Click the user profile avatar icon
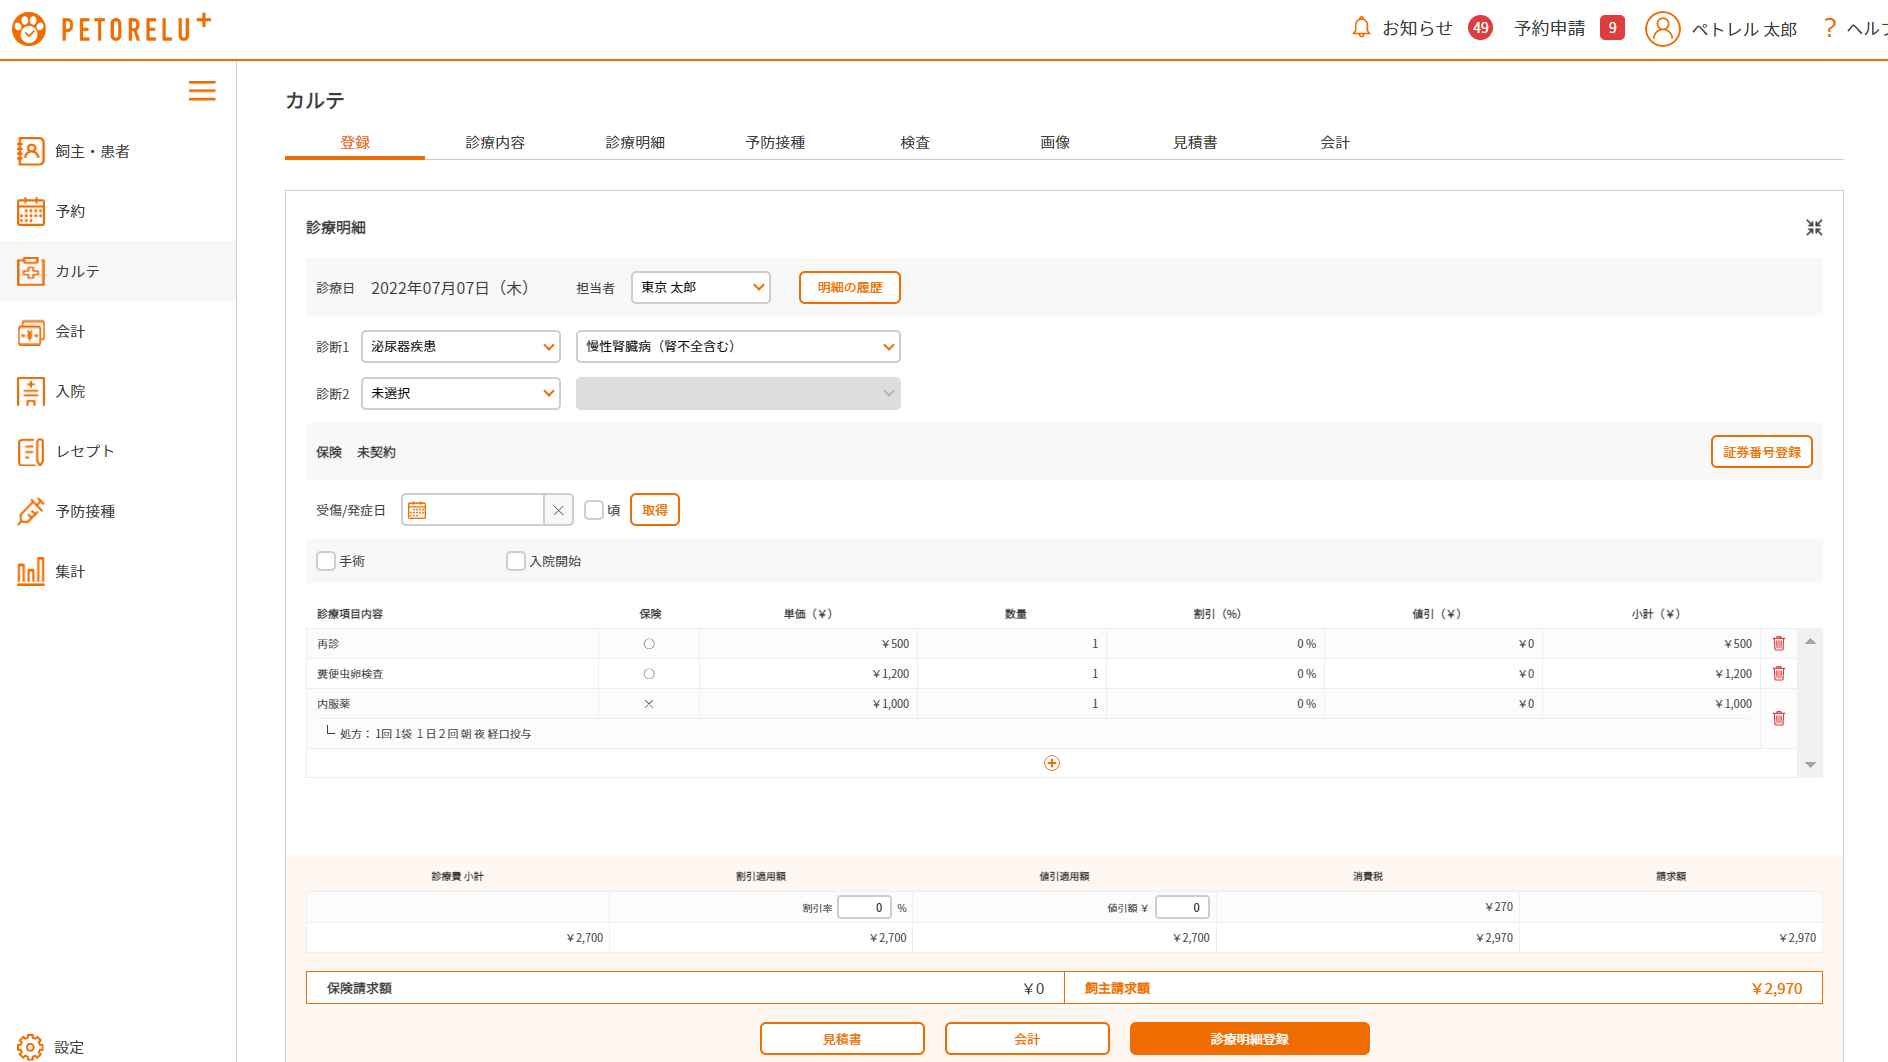The width and height of the screenshot is (1888, 1062). point(1662,29)
